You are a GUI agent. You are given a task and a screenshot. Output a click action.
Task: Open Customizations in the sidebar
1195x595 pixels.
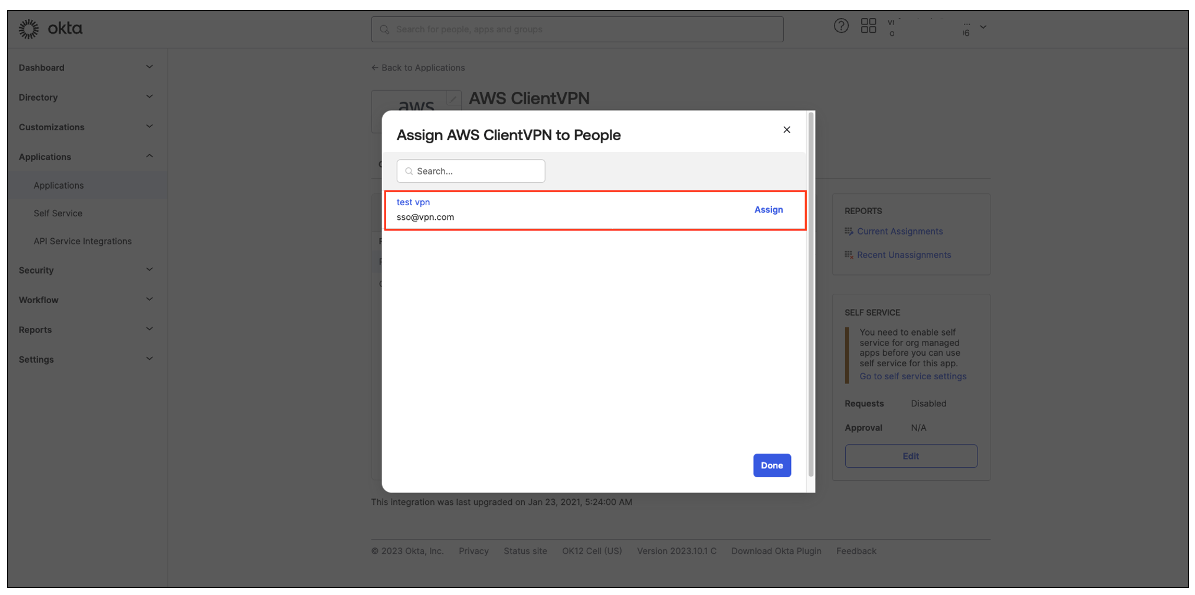pyautogui.click(x=52, y=127)
